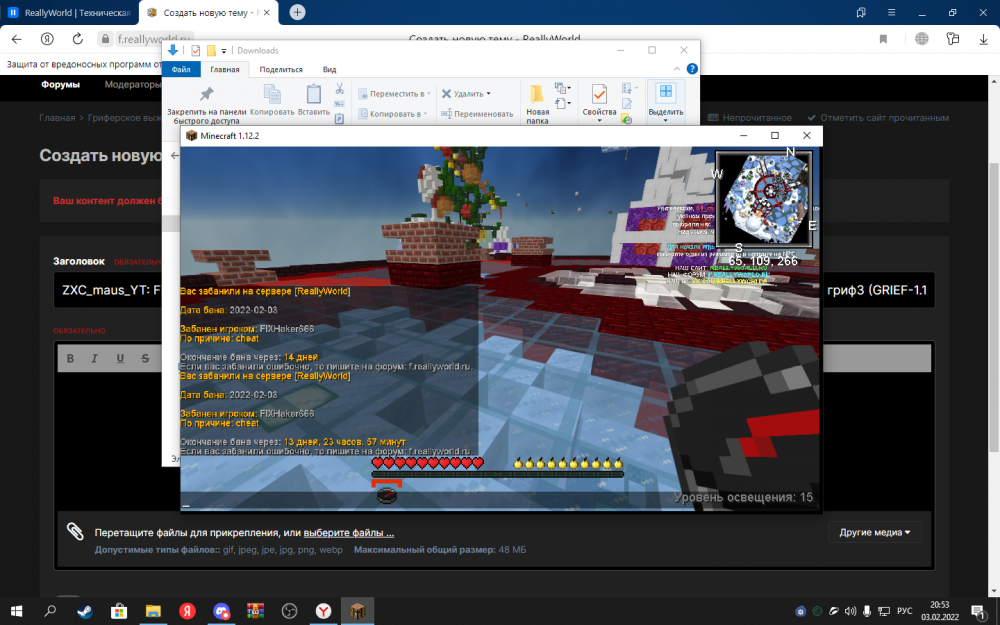Click Italic formatting button in editor
The image size is (1000, 625).
point(94,358)
